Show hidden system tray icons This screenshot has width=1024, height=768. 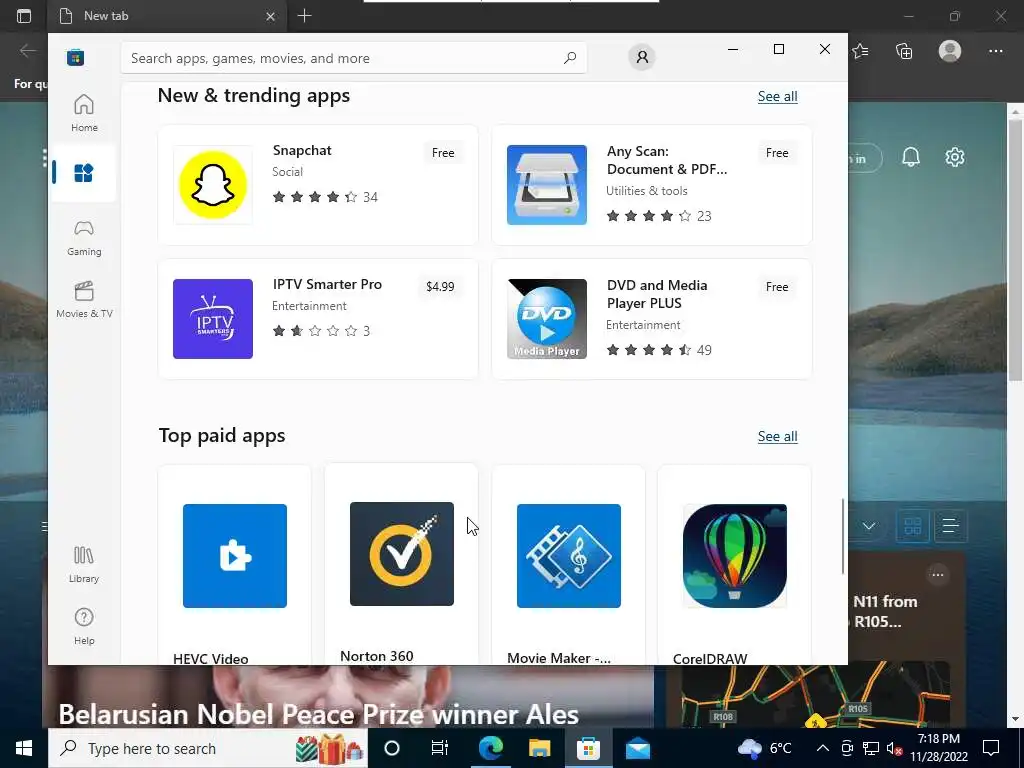822,748
